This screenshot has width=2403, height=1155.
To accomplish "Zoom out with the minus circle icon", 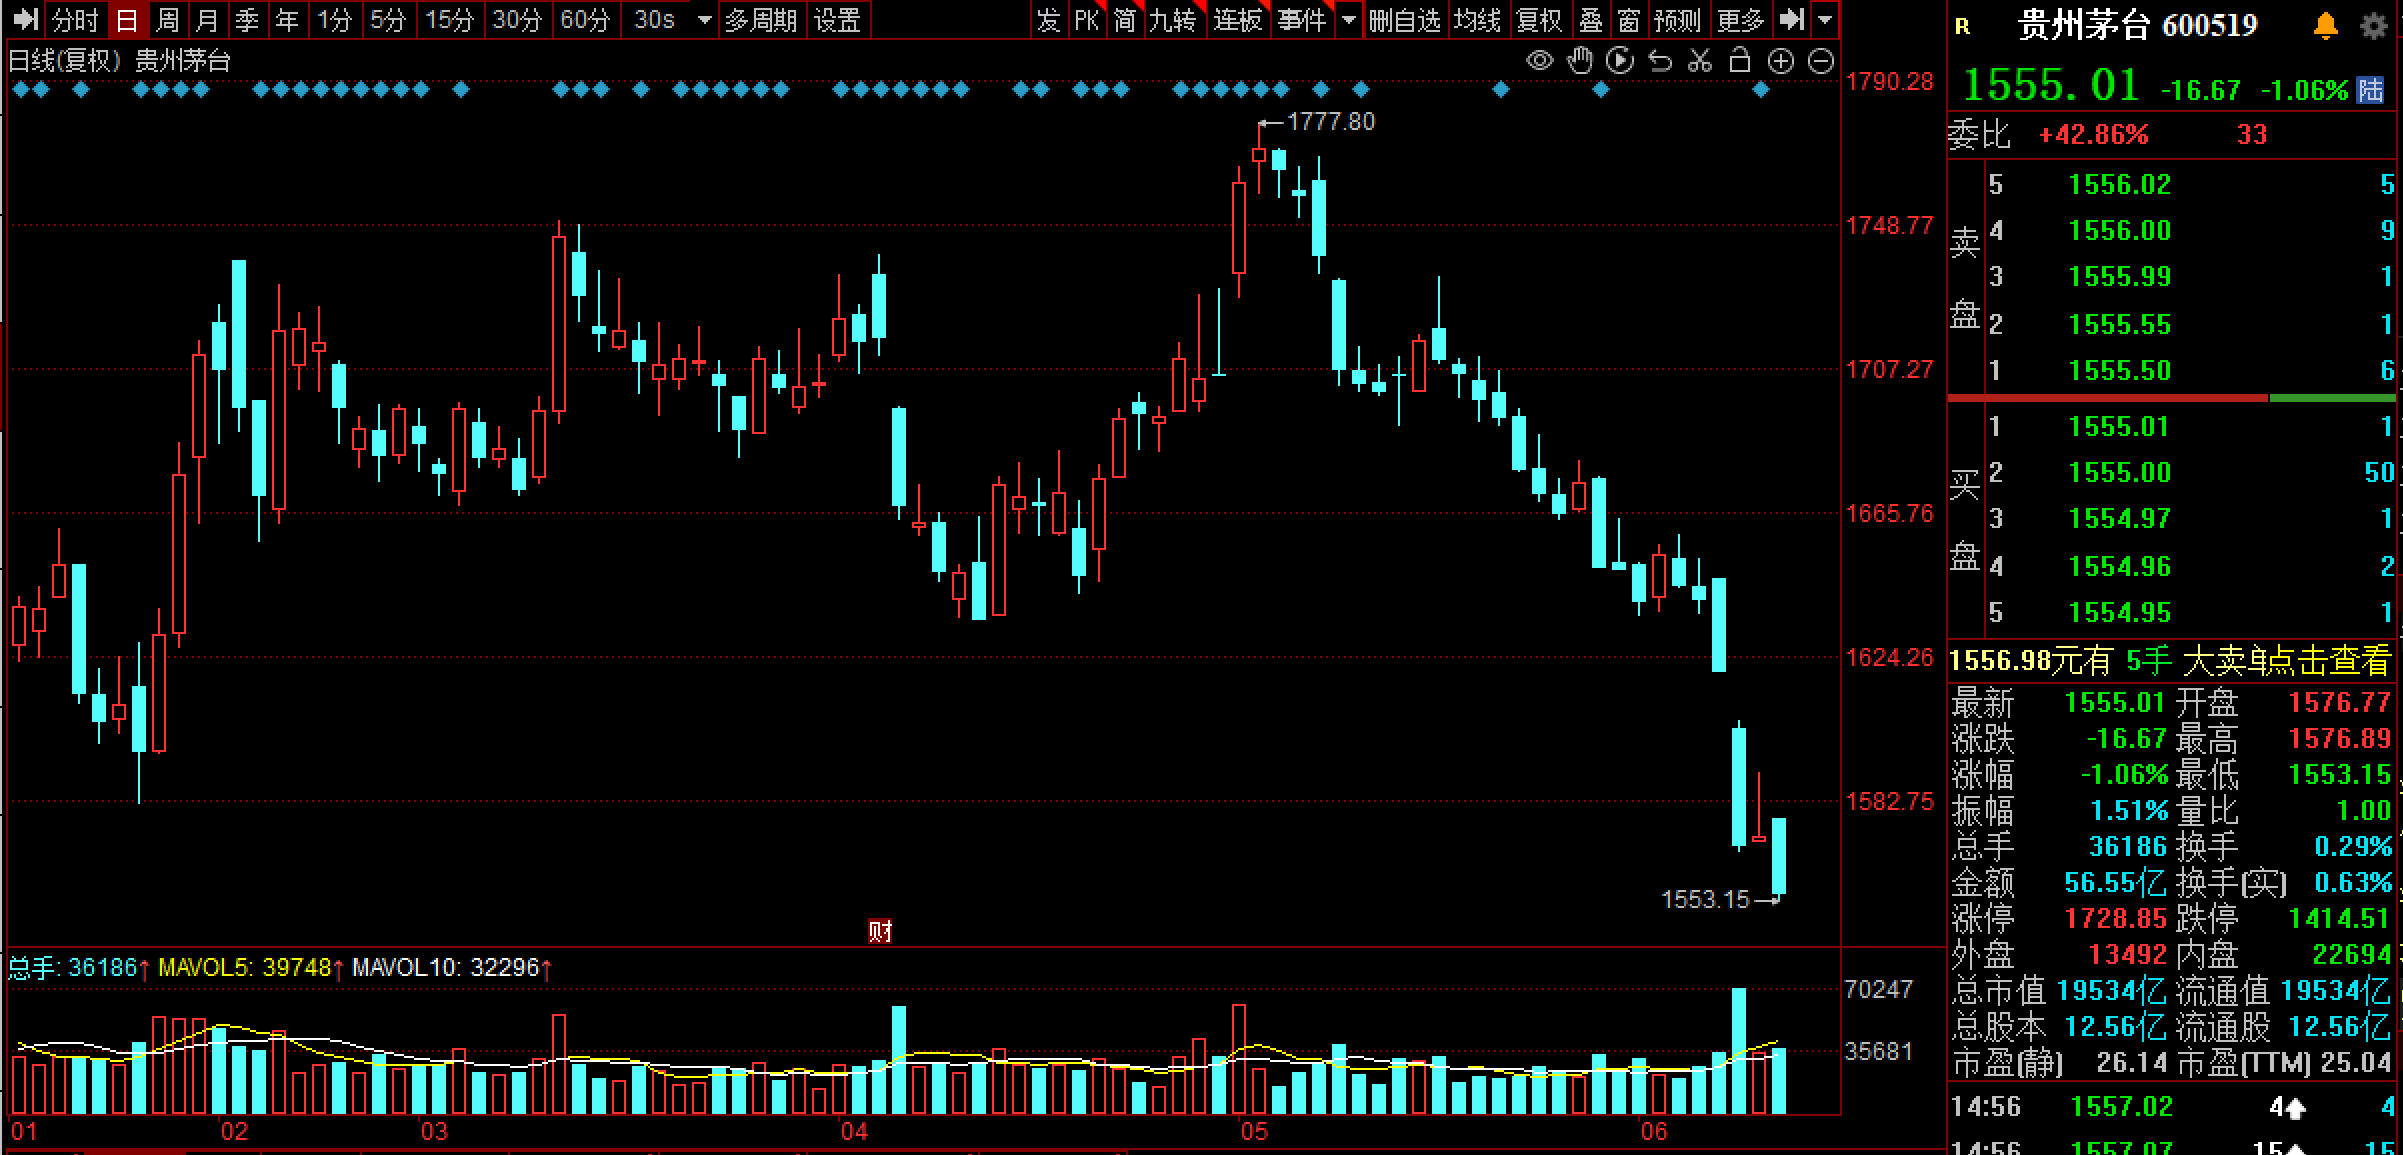I will [1821, 61].
